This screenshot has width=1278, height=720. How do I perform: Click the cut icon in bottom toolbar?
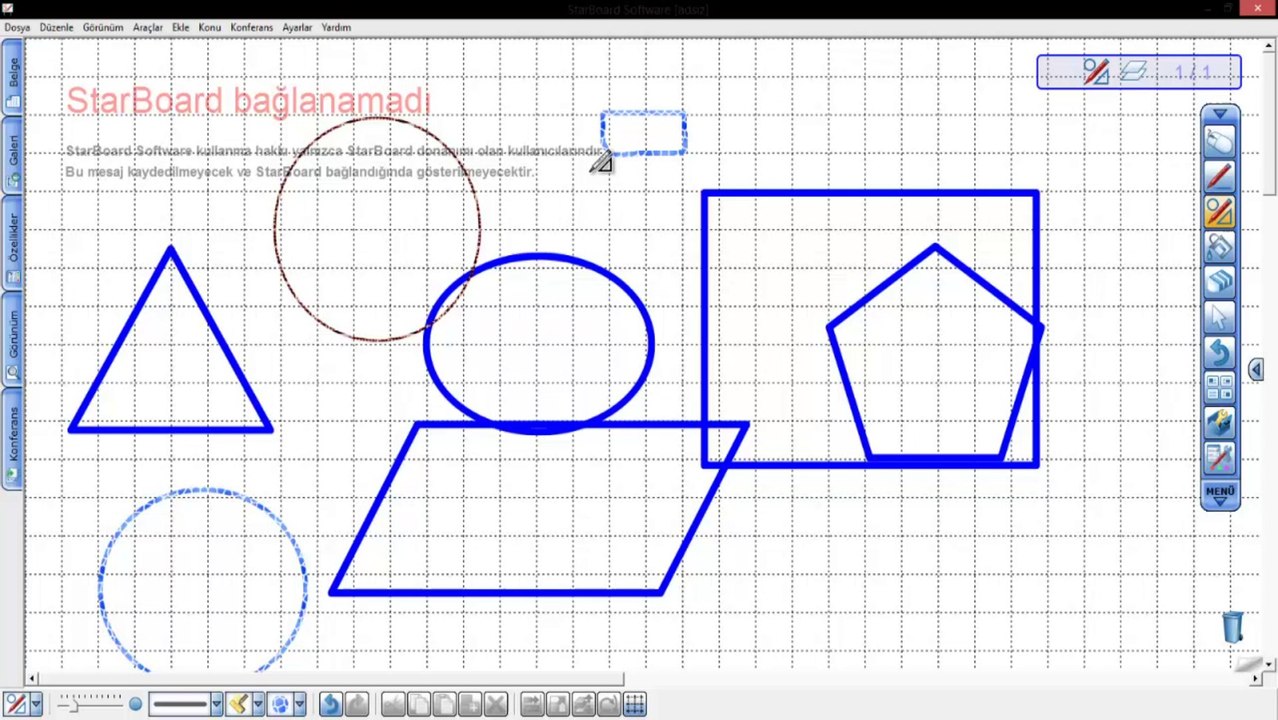(393, 704)
